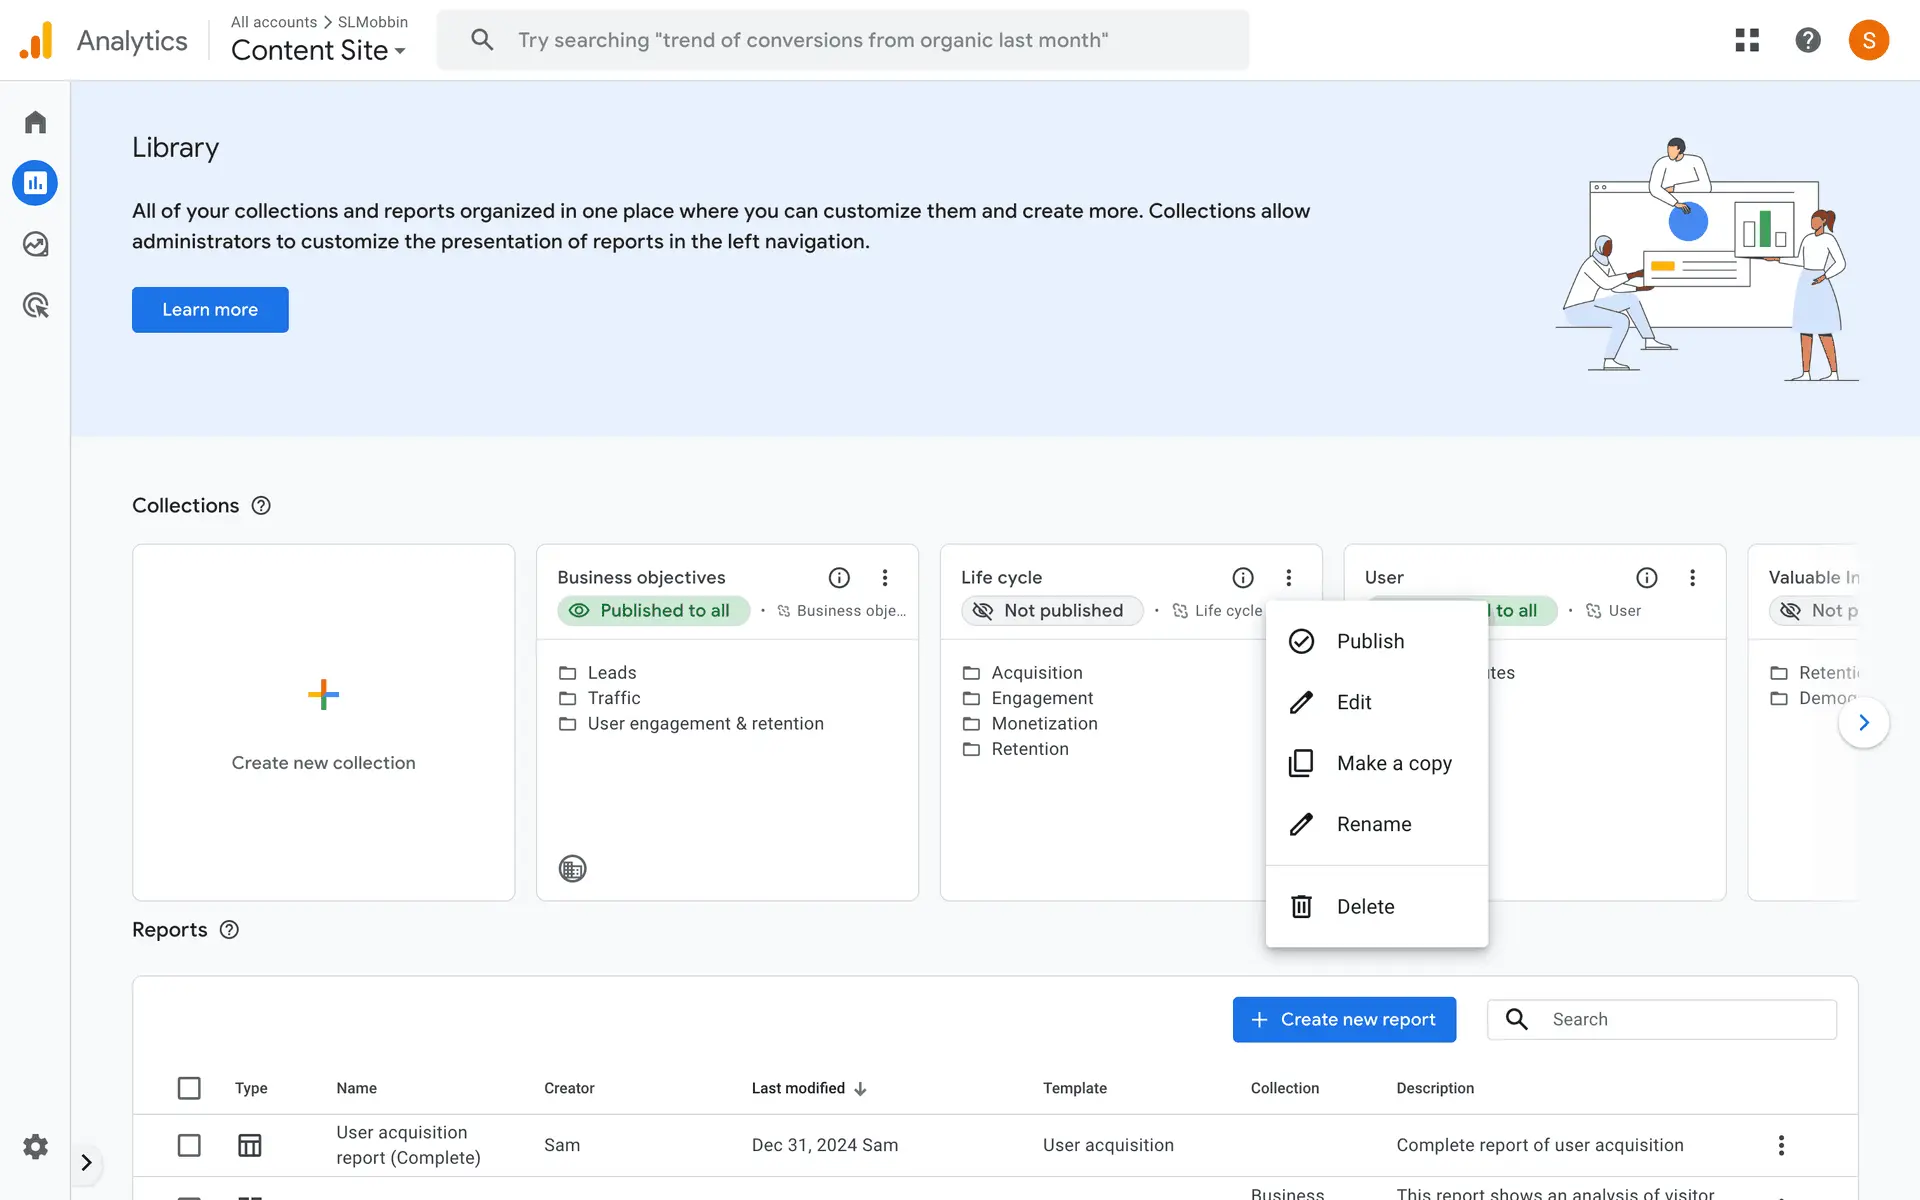
Task: Check the User acquisition report row checkbox
Action: pyautogui.click(x=189, y=1145)
